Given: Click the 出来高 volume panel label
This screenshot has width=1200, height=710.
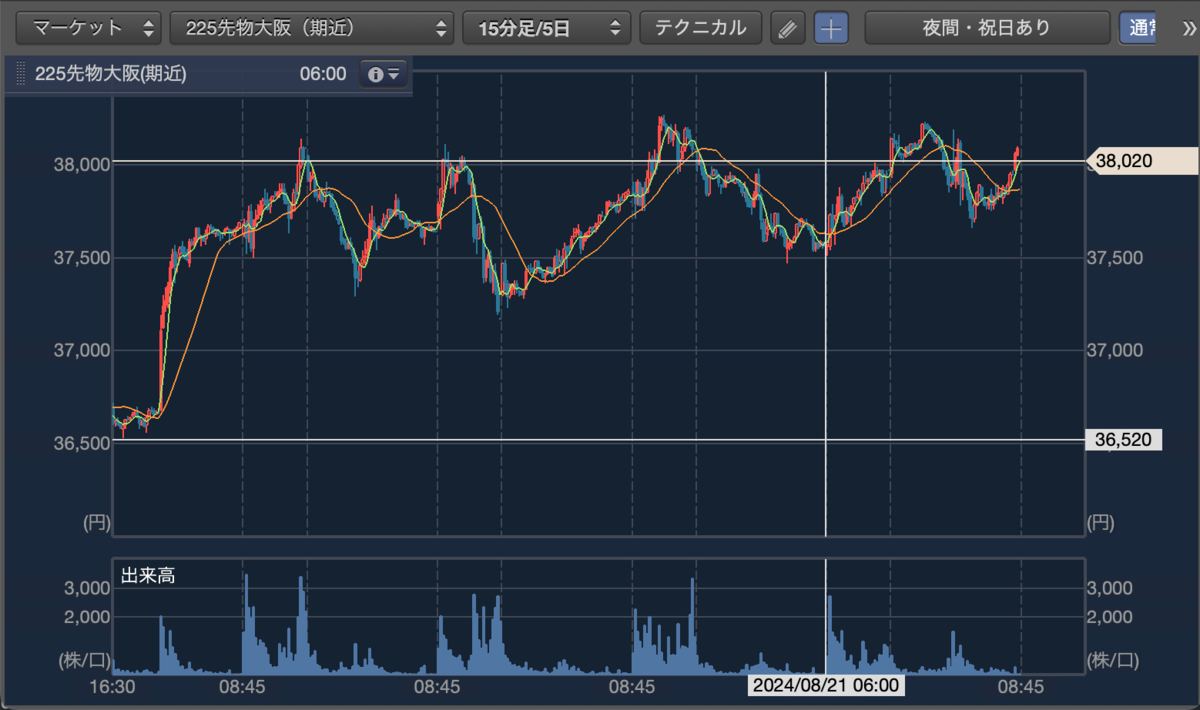Looking at the screenshot, I should [x=148, y=575].
